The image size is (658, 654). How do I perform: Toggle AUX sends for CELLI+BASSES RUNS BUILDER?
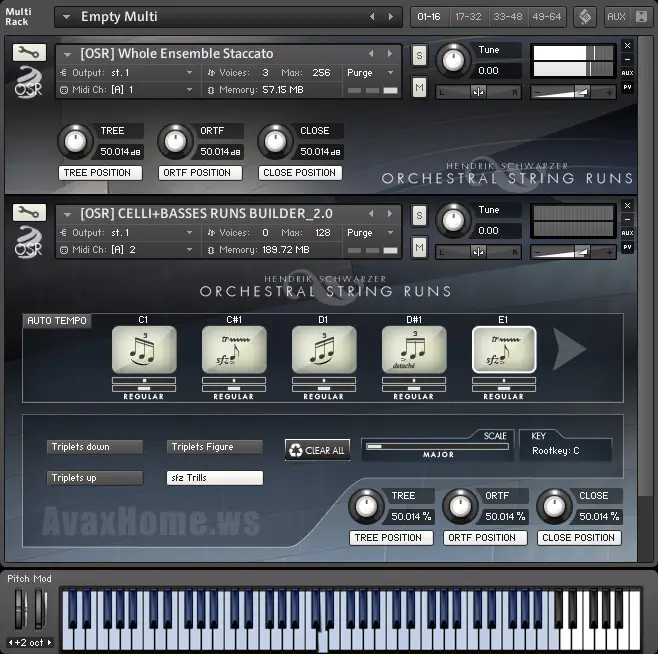point(627,233)
